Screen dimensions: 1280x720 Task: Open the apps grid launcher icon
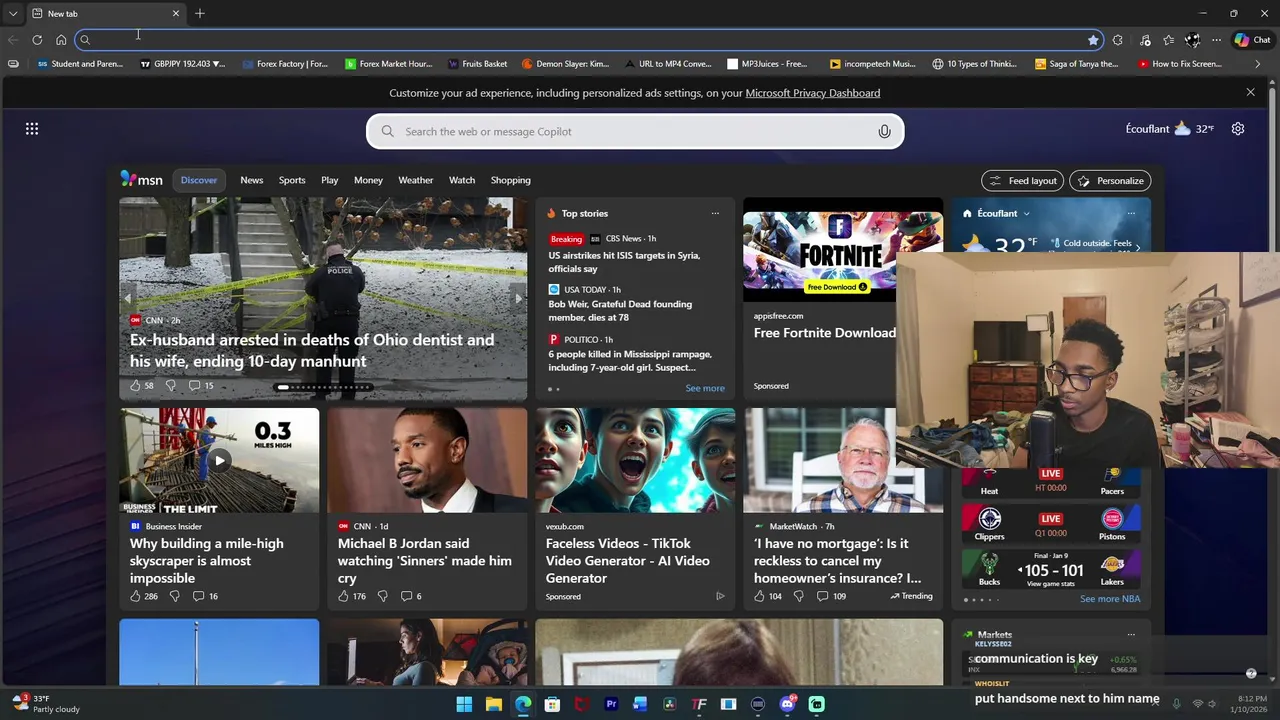point(32,128)
